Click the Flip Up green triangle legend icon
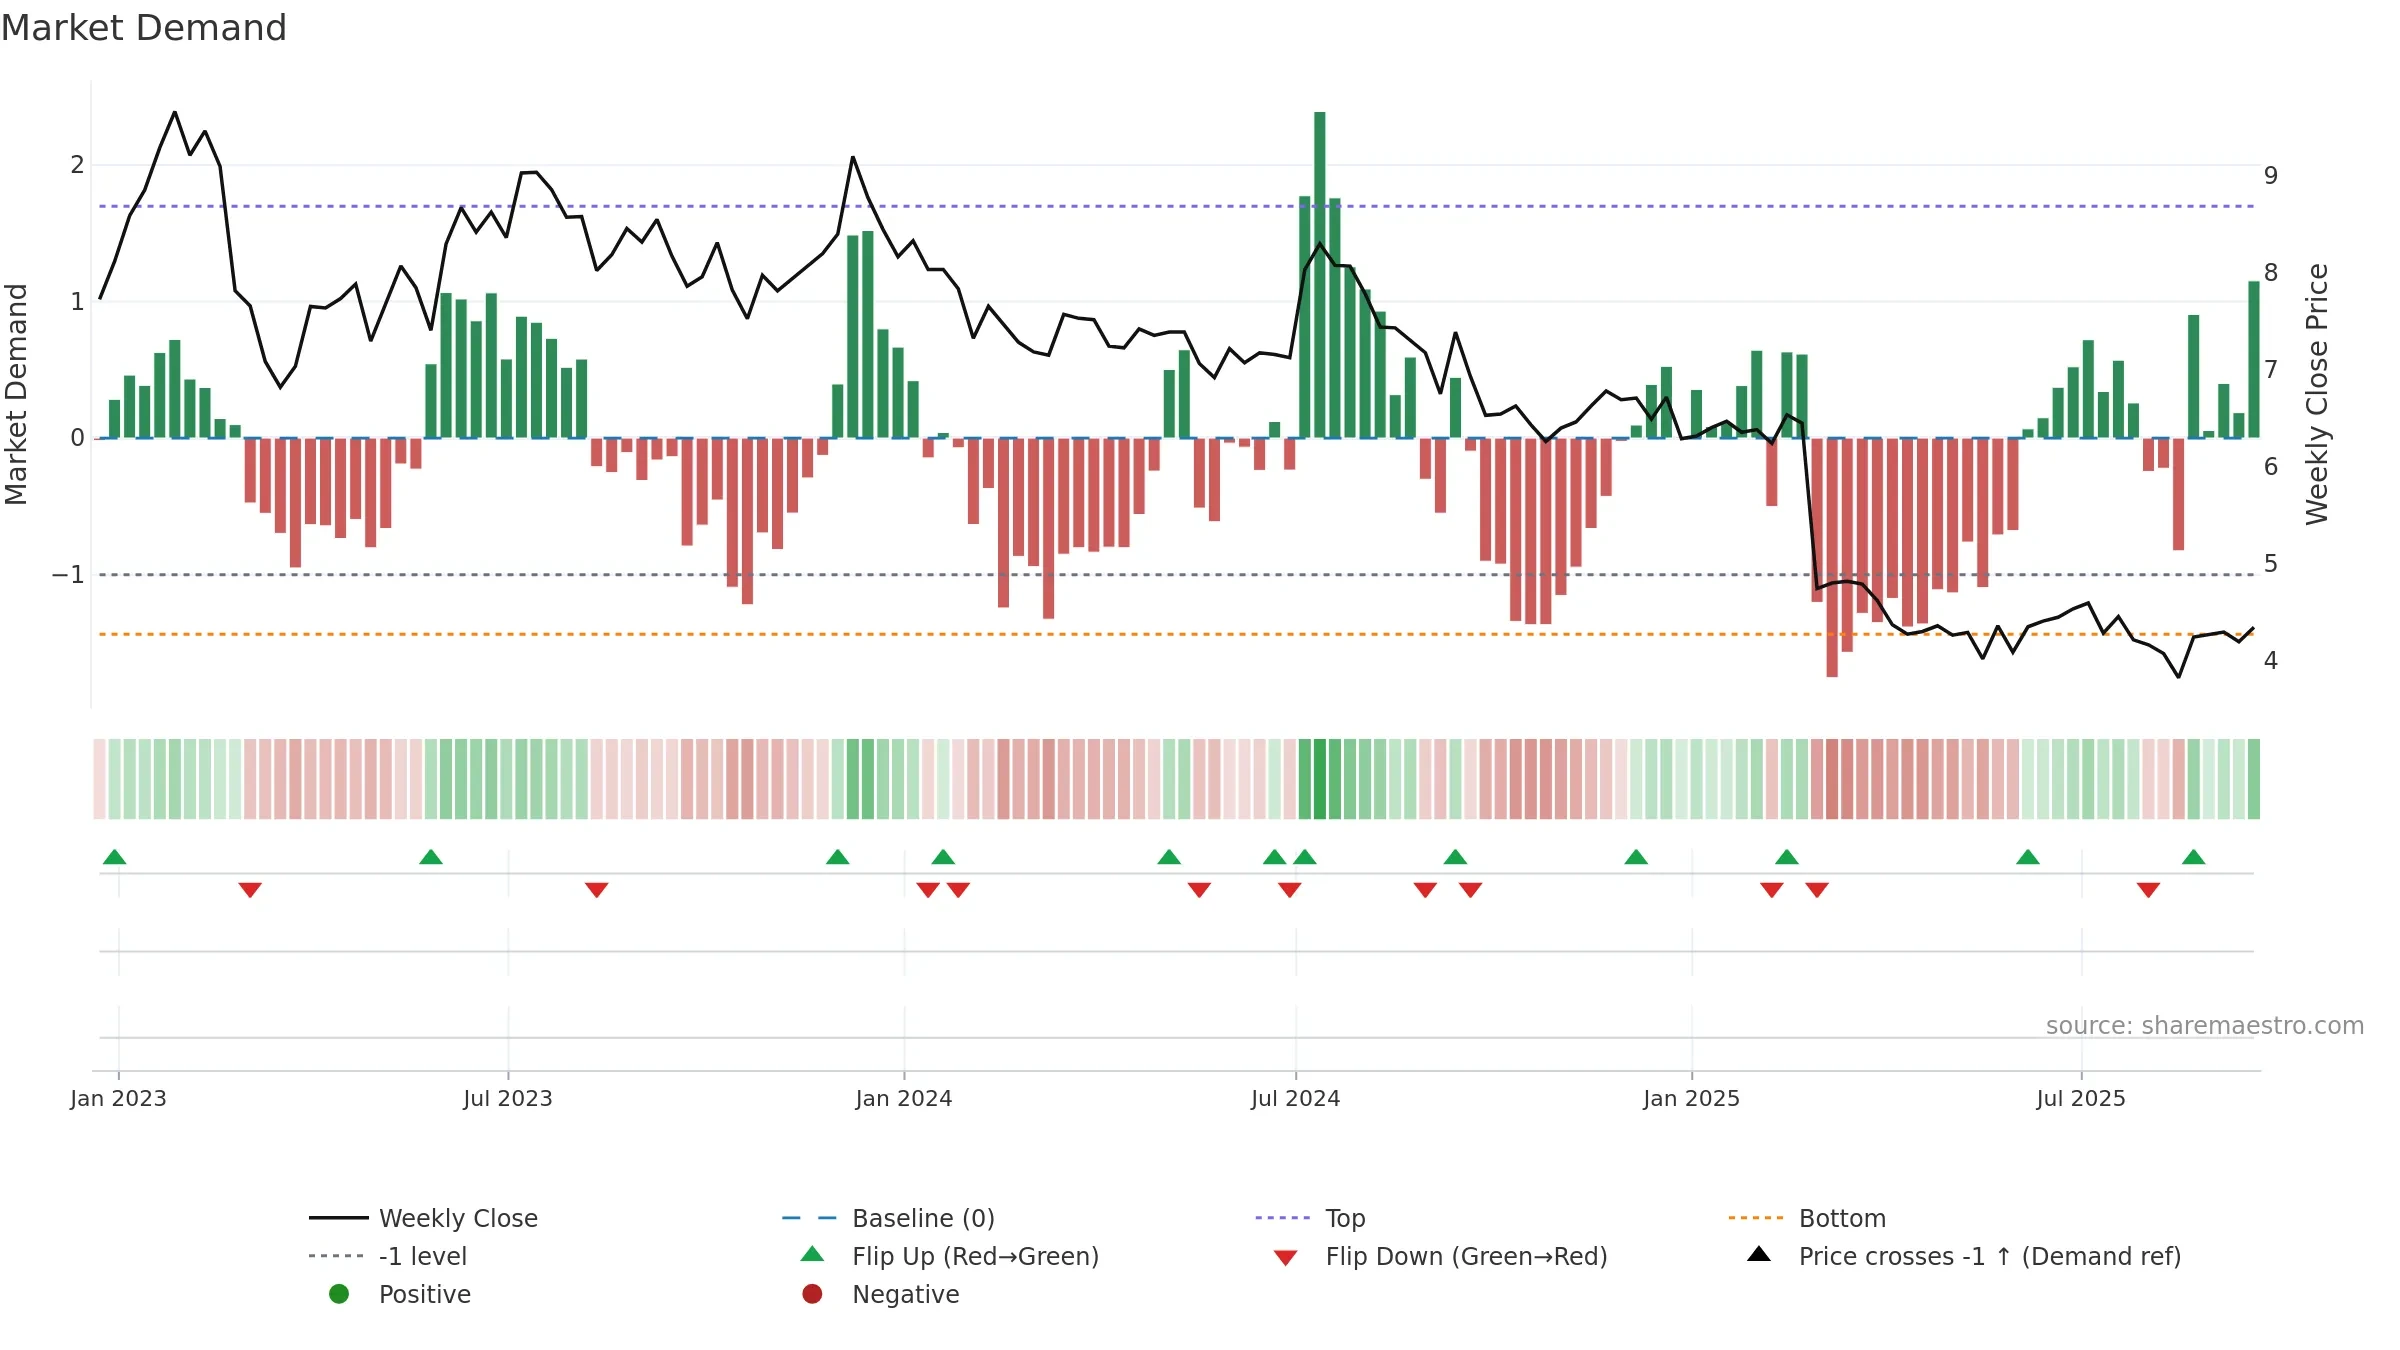 click(813, 1254)
